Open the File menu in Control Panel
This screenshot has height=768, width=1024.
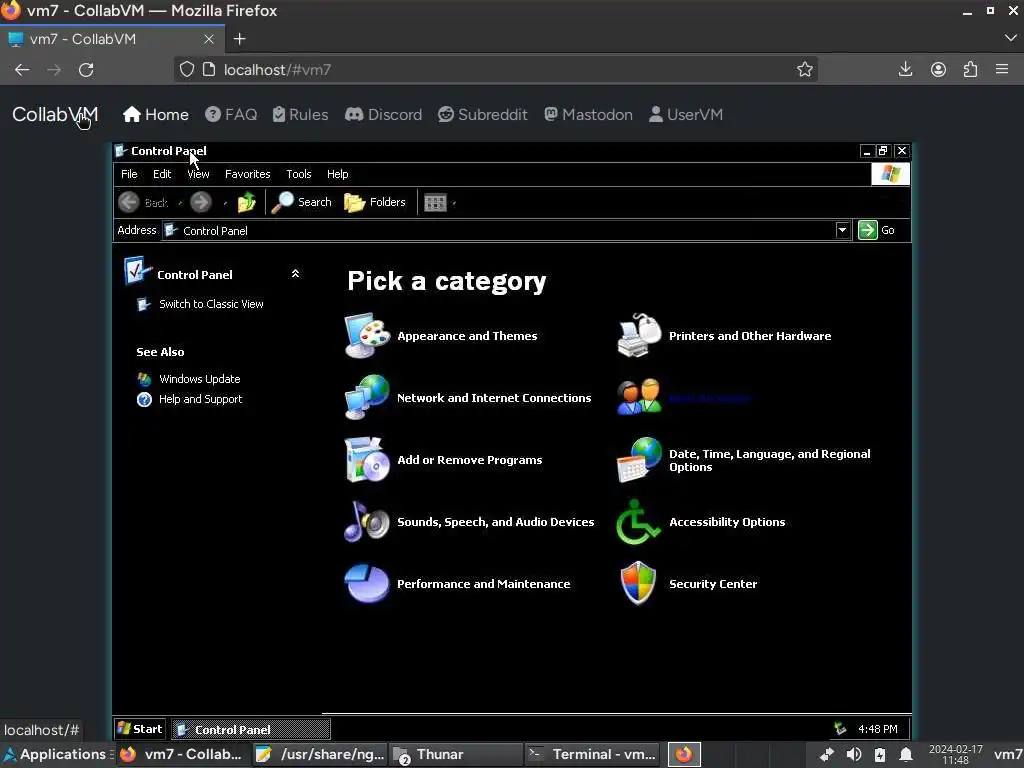[x=129, y=174]
